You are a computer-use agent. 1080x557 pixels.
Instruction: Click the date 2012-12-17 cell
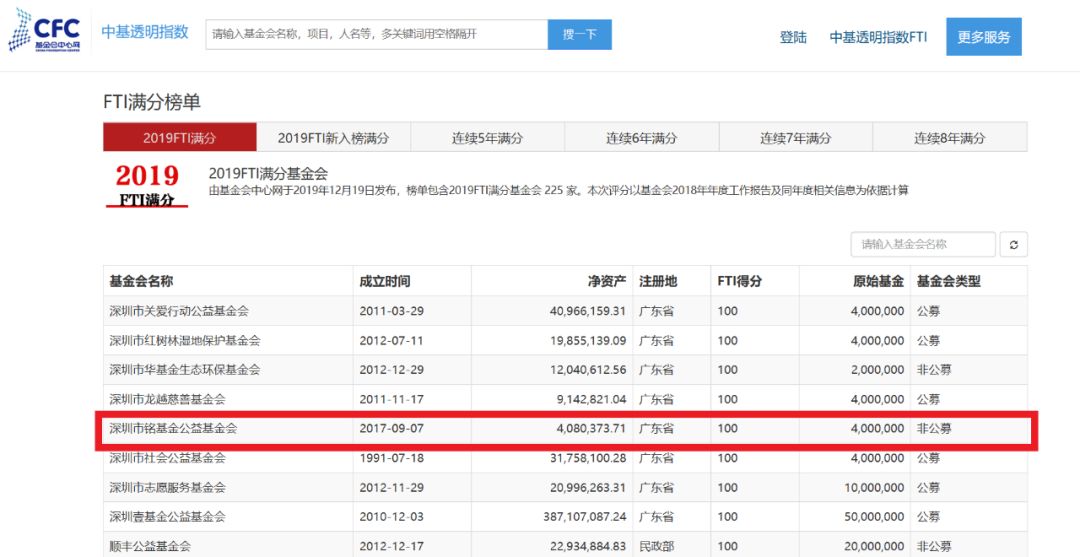point(391,546)
